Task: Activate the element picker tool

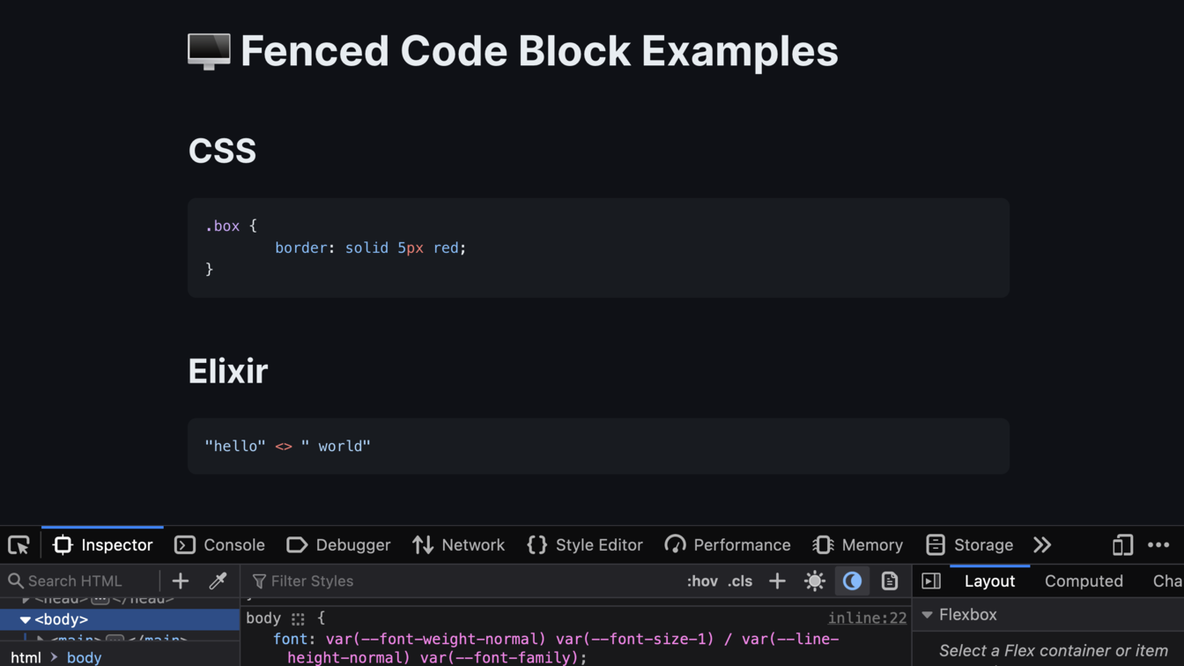Action: [19, 545]
